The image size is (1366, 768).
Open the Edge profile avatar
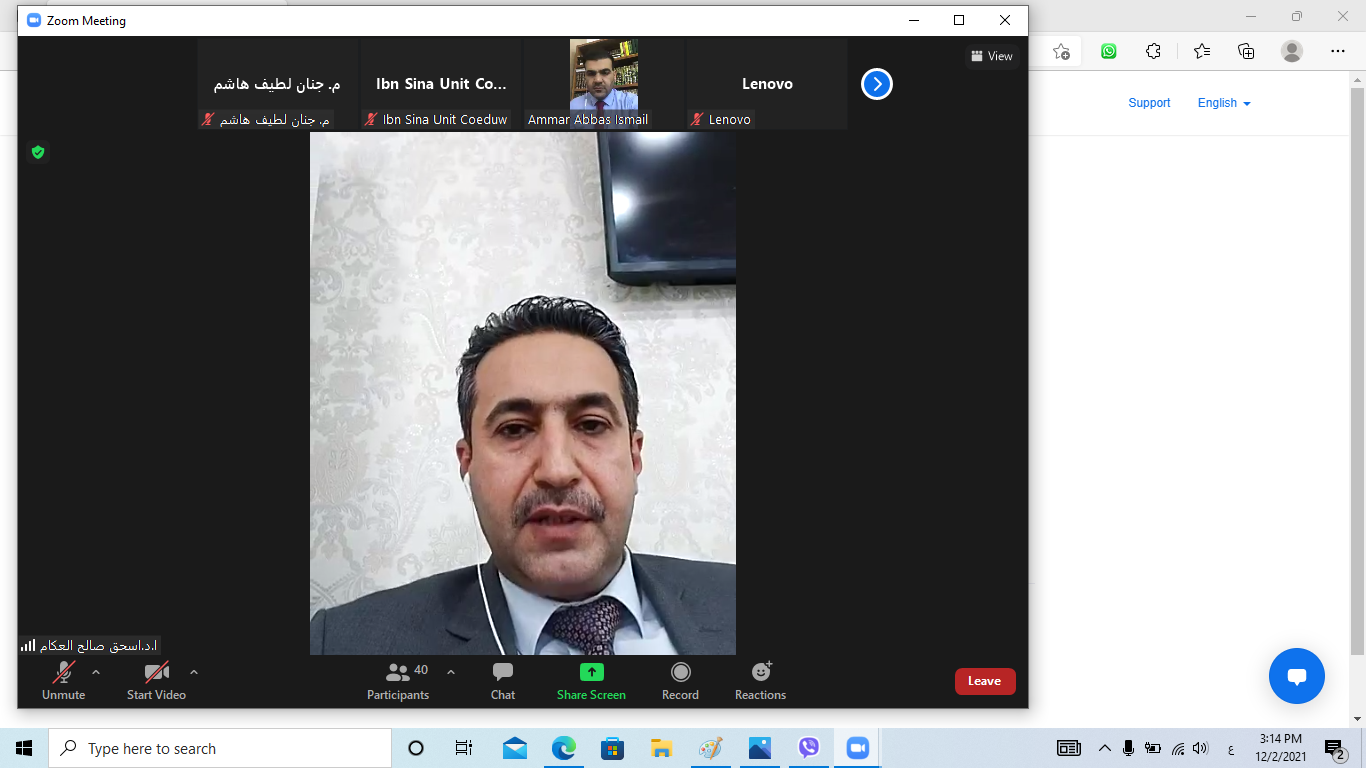pyautogui.click(x=1292, y=51)
